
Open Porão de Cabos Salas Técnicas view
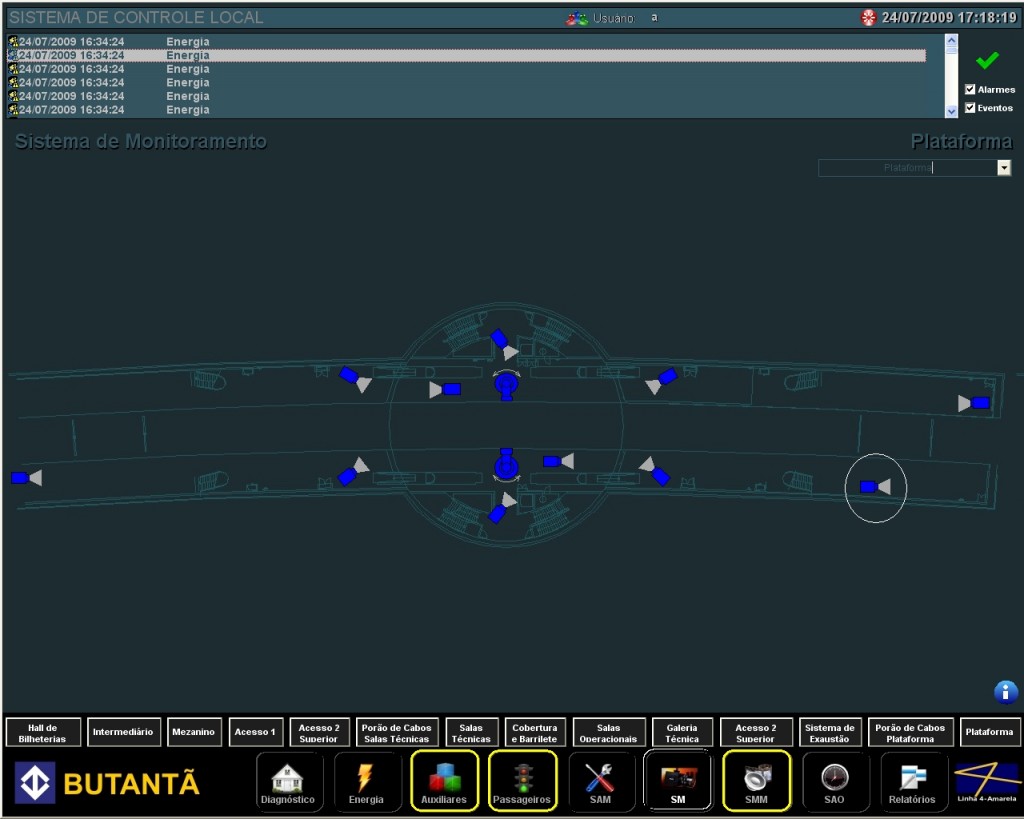click(396, 732)
